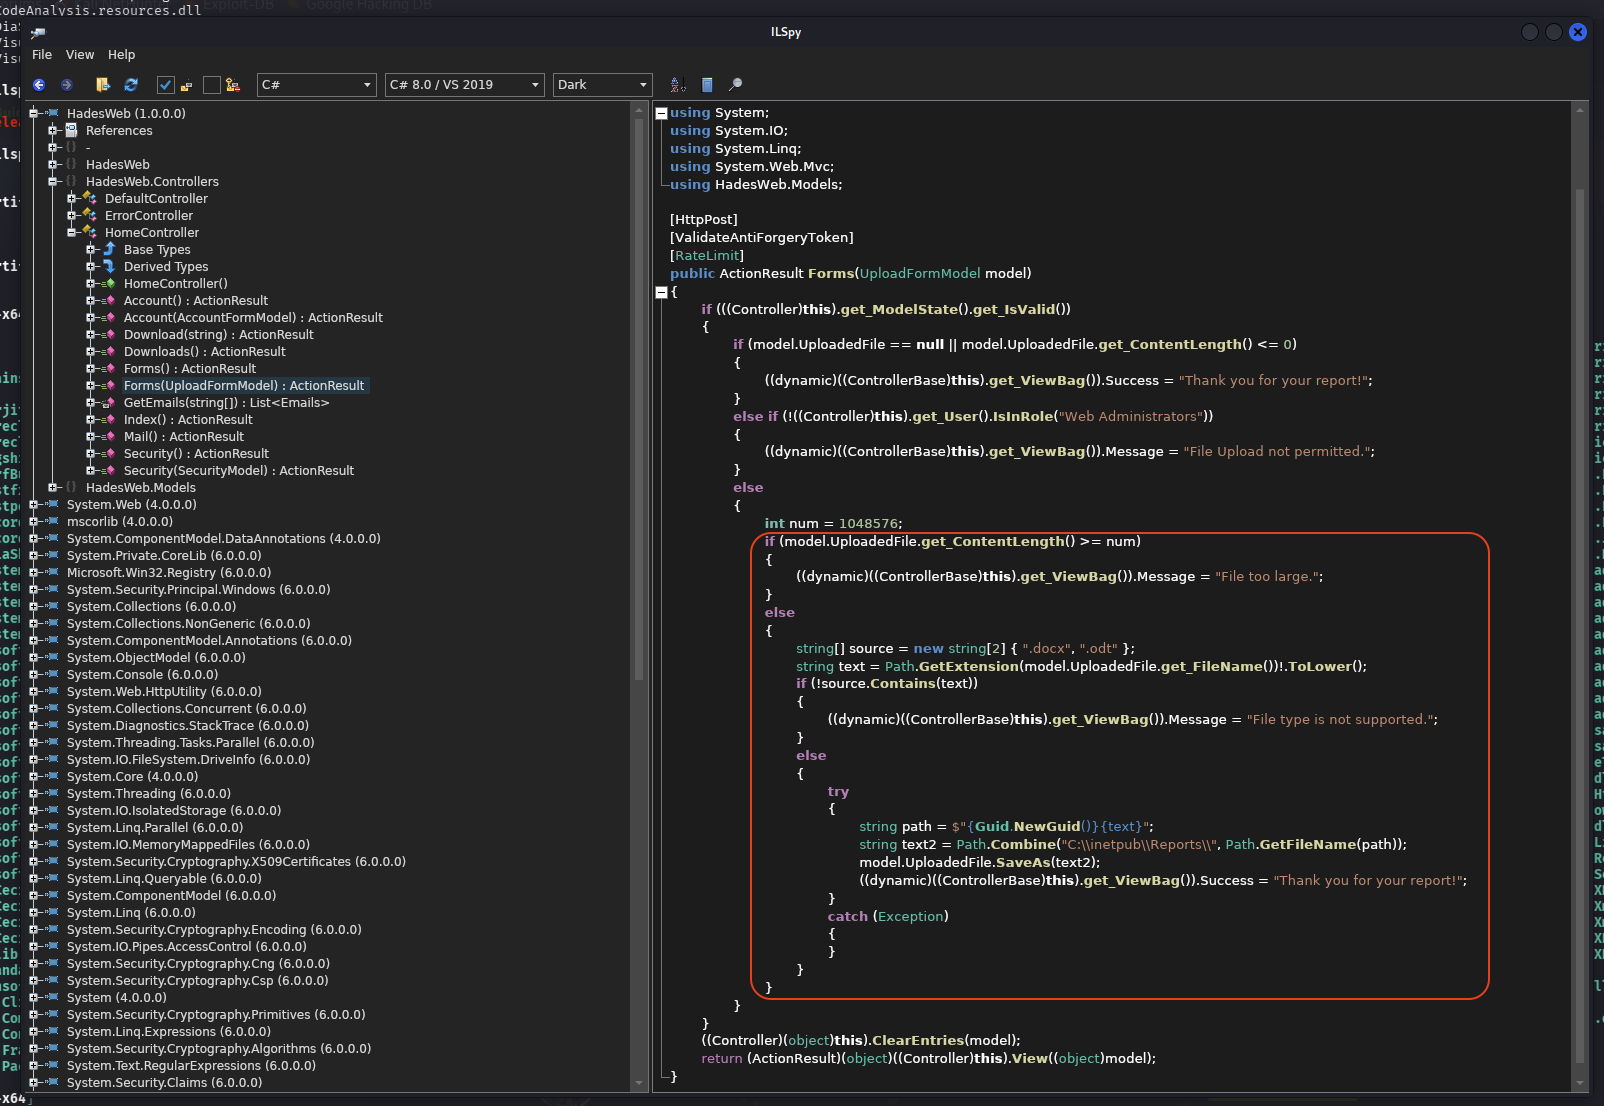Click the collapse all tree nodes icon
The image size is (1604, 1106).
pos(707,85)
